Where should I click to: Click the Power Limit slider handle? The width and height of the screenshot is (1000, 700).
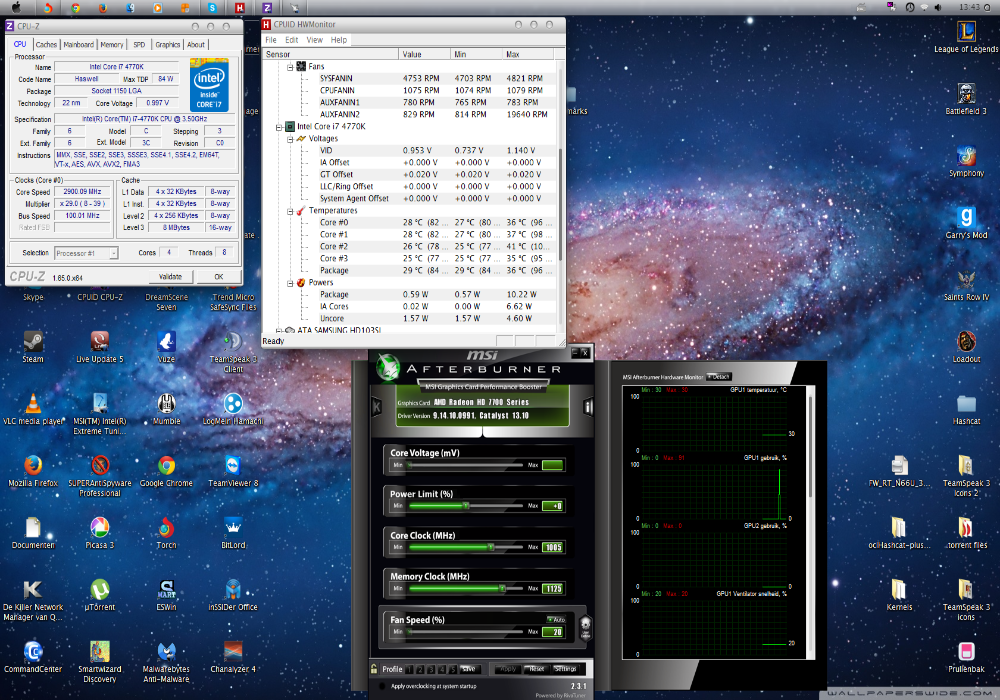(466, 506)
